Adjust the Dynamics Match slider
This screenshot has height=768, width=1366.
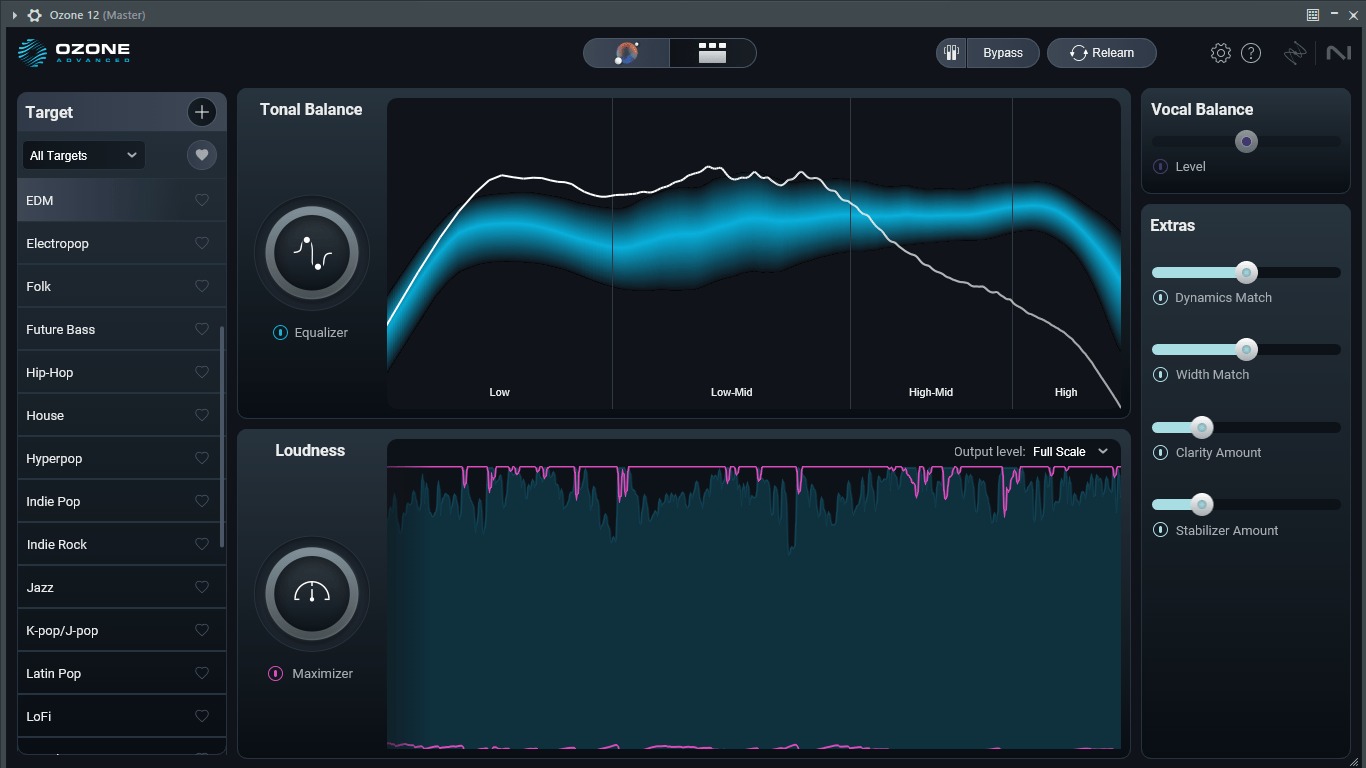point(1246,272)
